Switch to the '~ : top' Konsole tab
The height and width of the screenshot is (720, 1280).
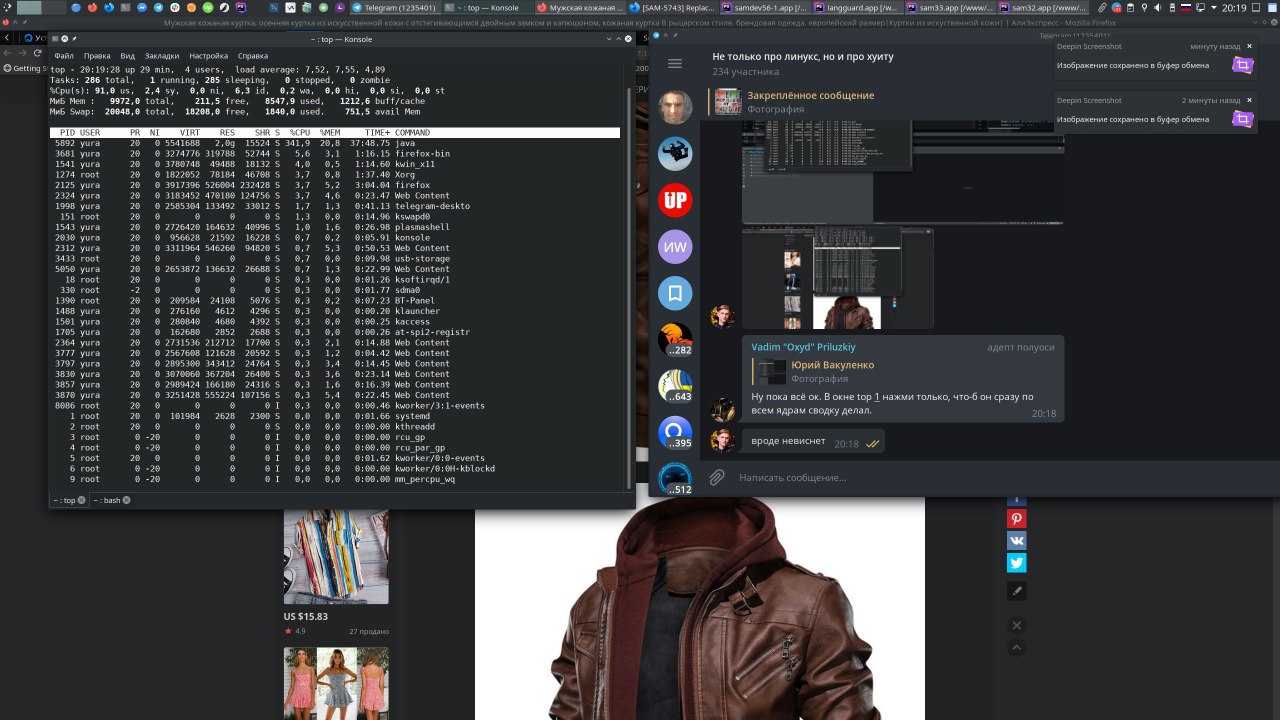coord(64,500)
